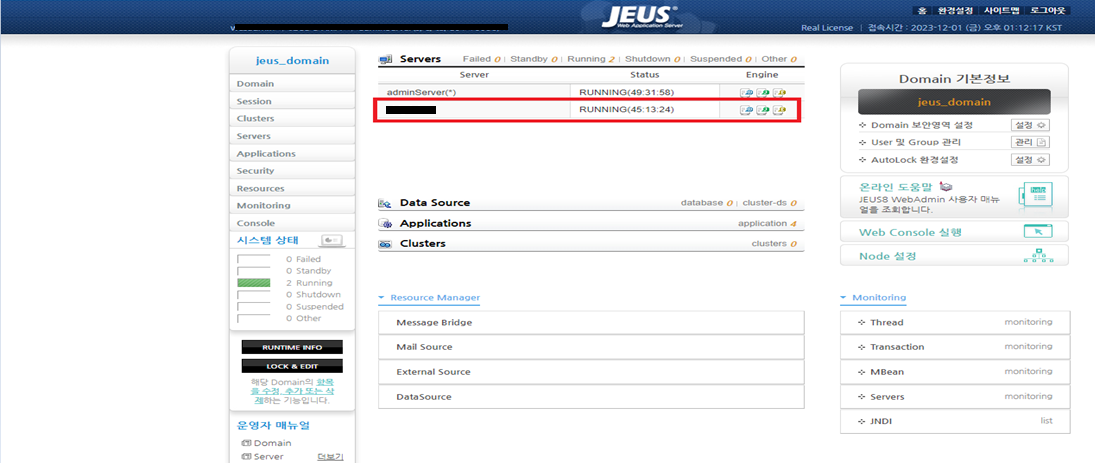
Task: Click the jeus_domain dark banner
Action: [x=954, y=102]
